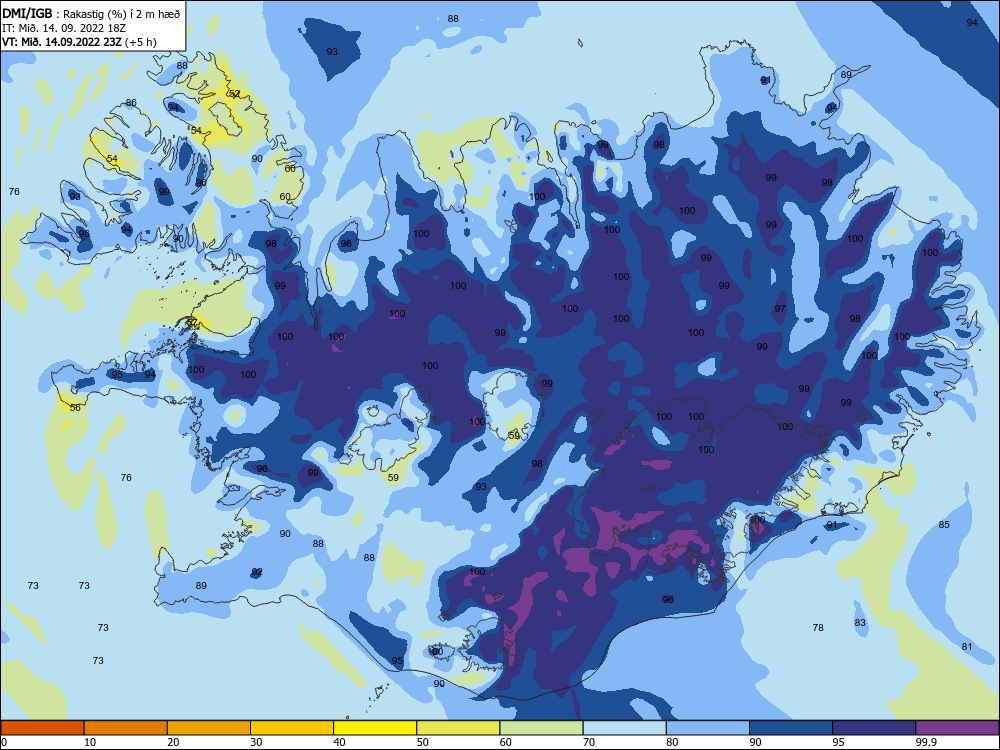1000x750 pixels.
Task: Click the '83' humidity value on the map
Action: click(x=860, y=622)
